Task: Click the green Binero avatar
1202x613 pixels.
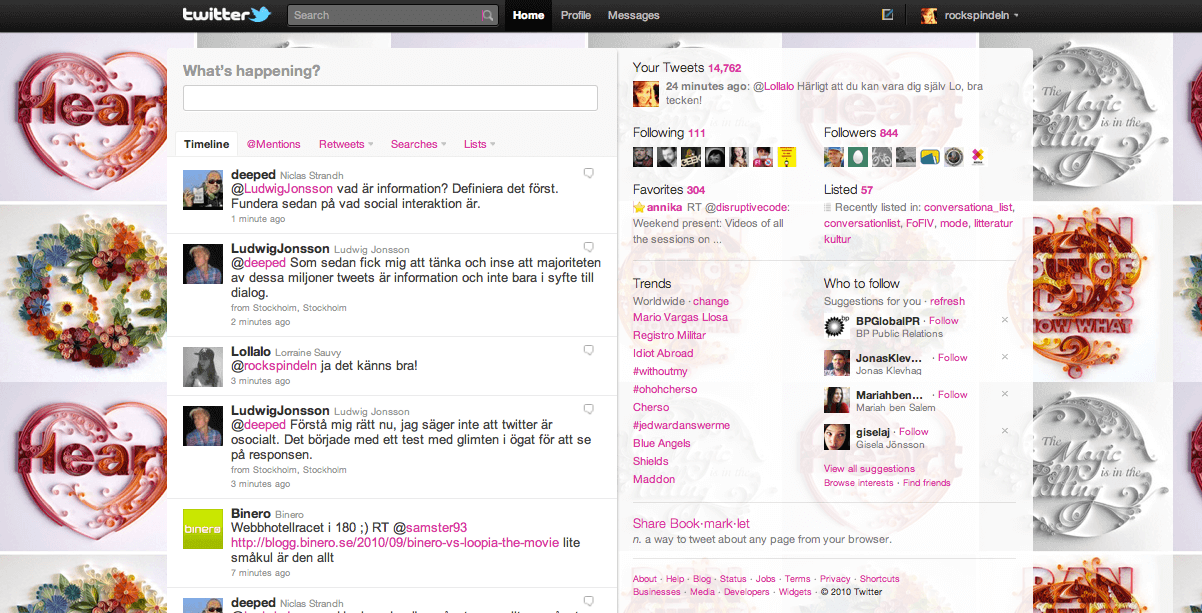Action: click(x=202, y=528)
